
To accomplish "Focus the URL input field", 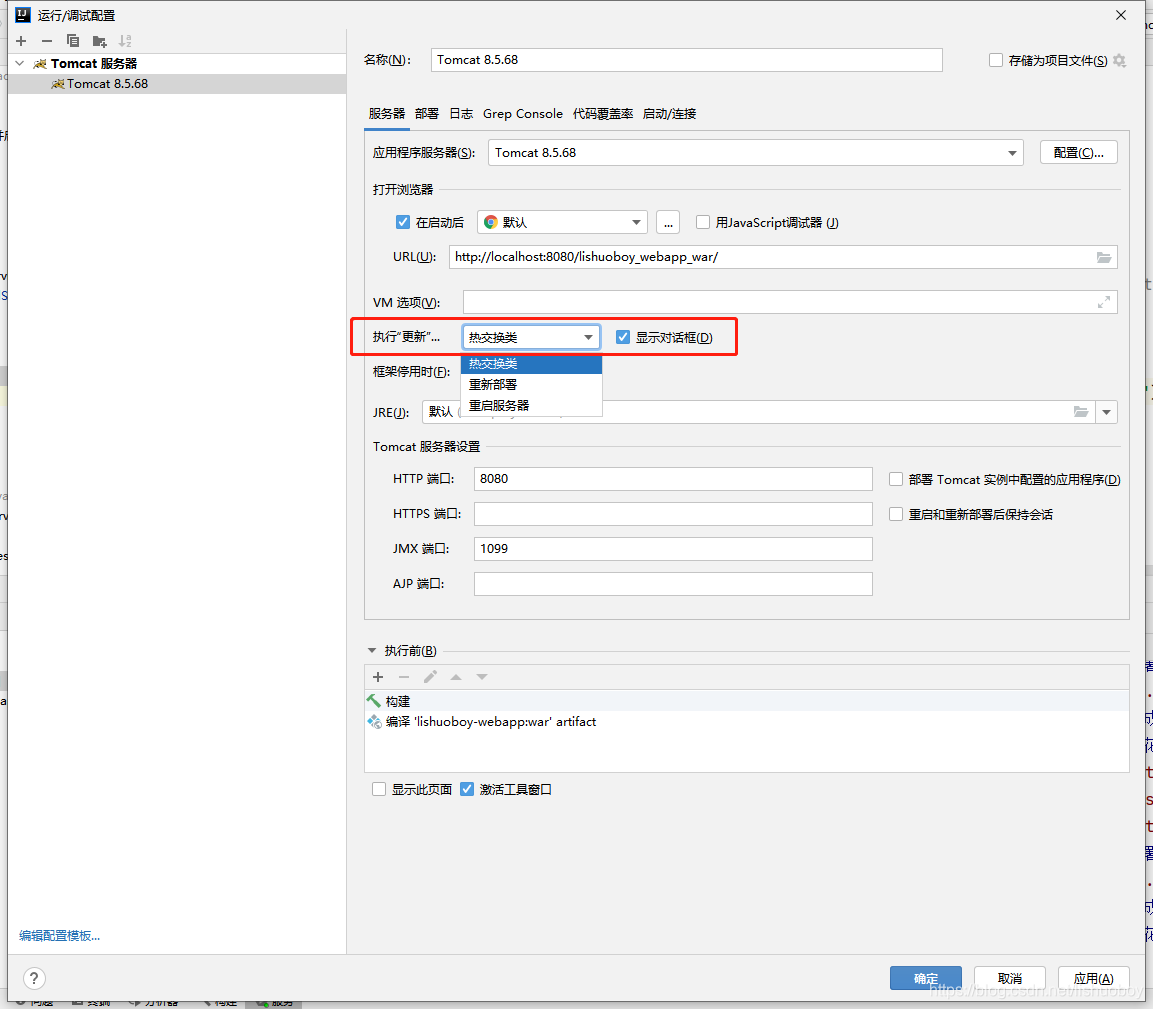I will 783,257.
